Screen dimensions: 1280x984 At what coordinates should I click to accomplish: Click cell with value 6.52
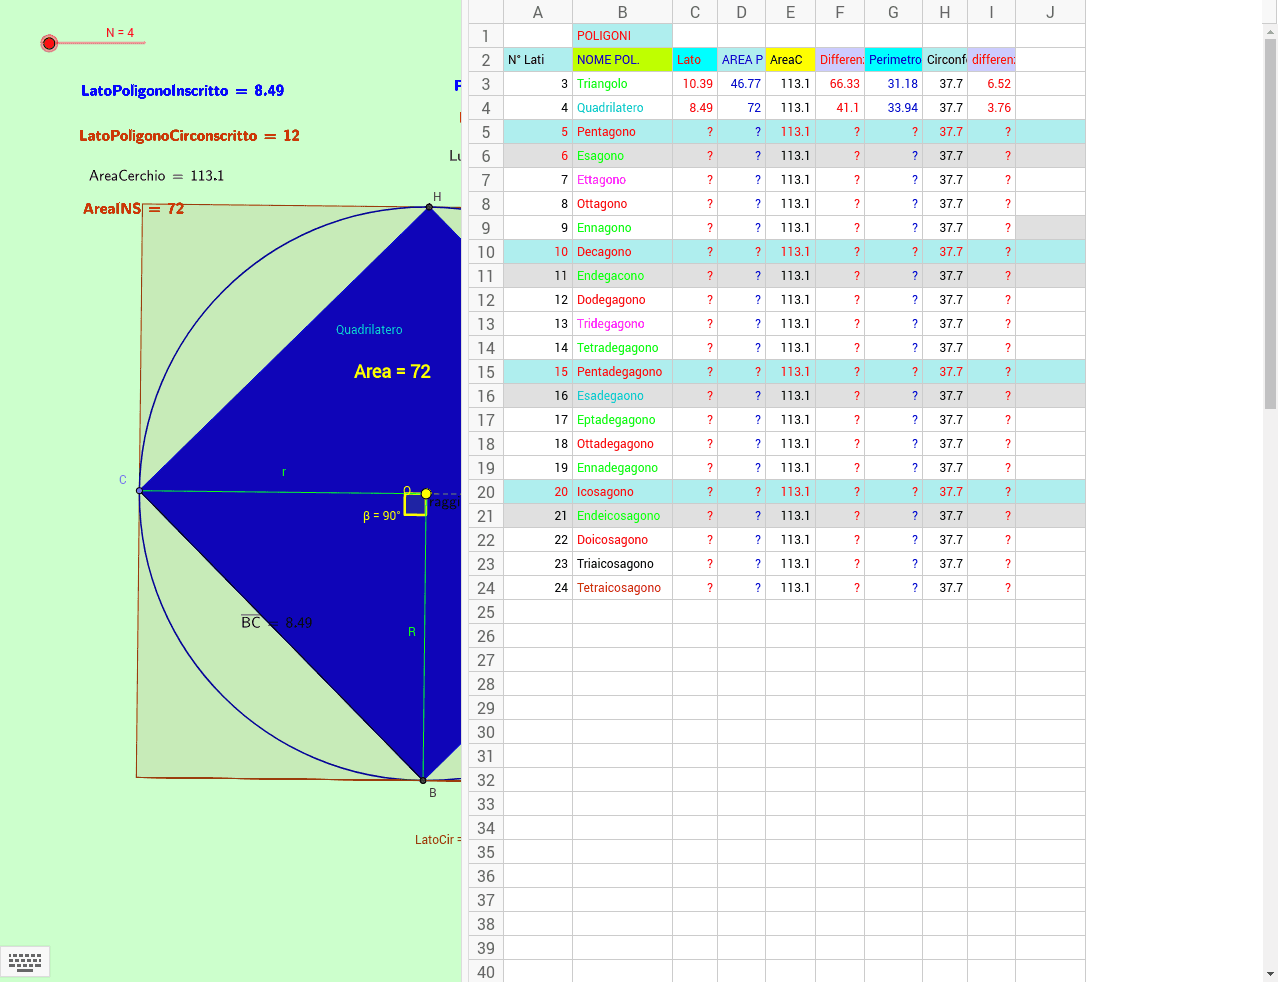(x=992, y=84)
